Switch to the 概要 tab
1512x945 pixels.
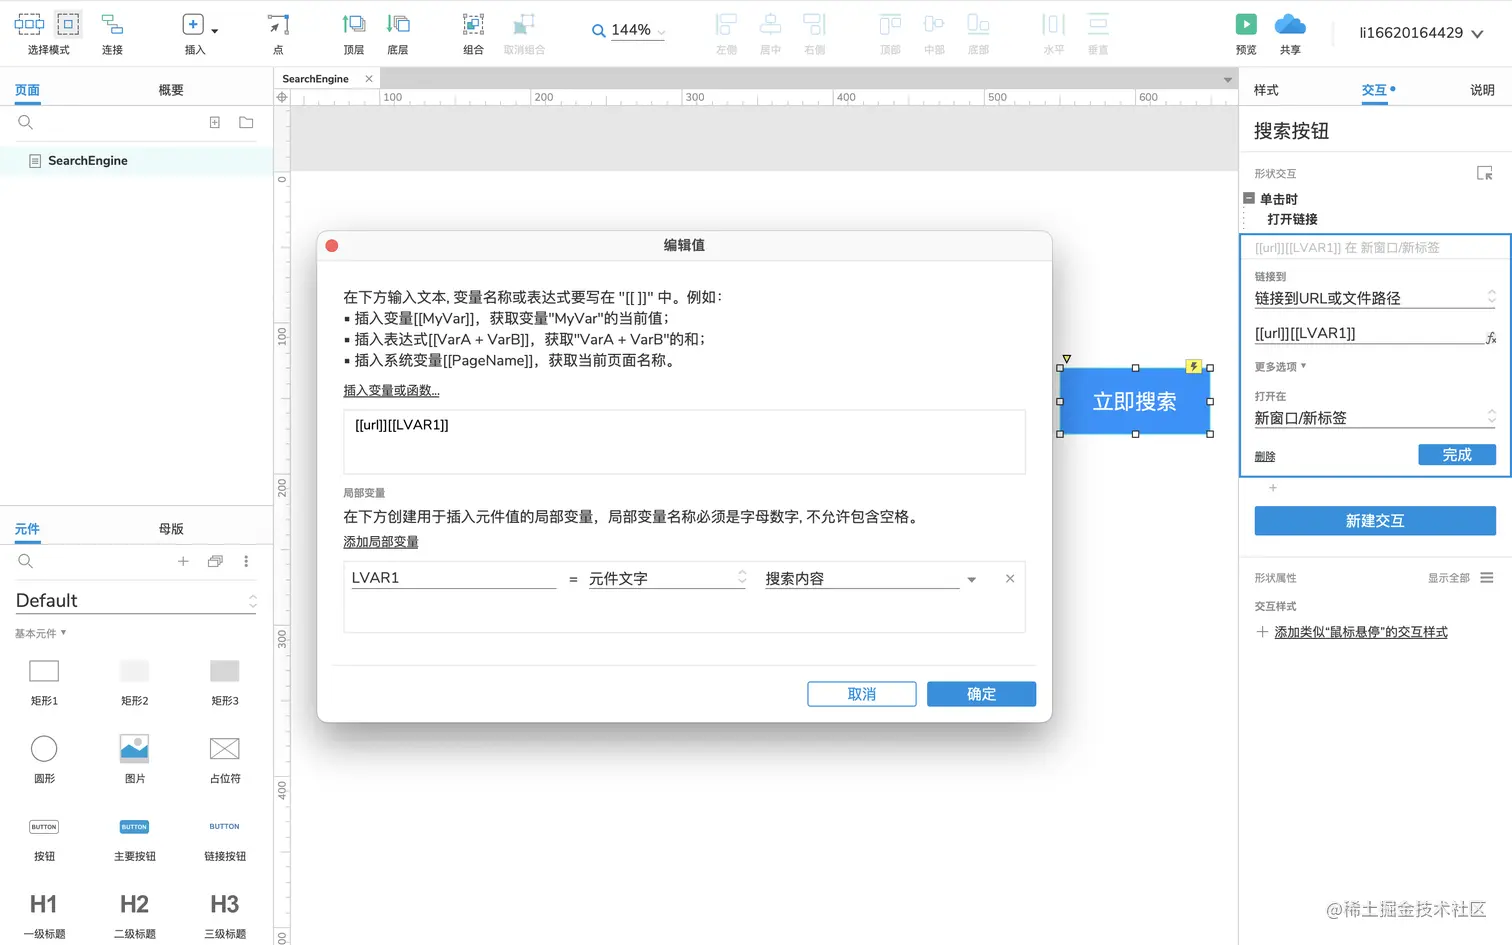pos(171,90)
